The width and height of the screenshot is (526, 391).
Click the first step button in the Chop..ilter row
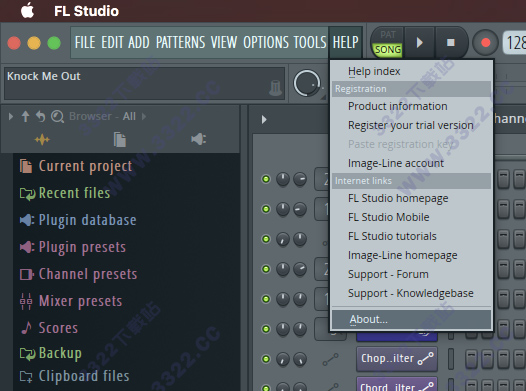pyautogui.click(x=471, y=359)
